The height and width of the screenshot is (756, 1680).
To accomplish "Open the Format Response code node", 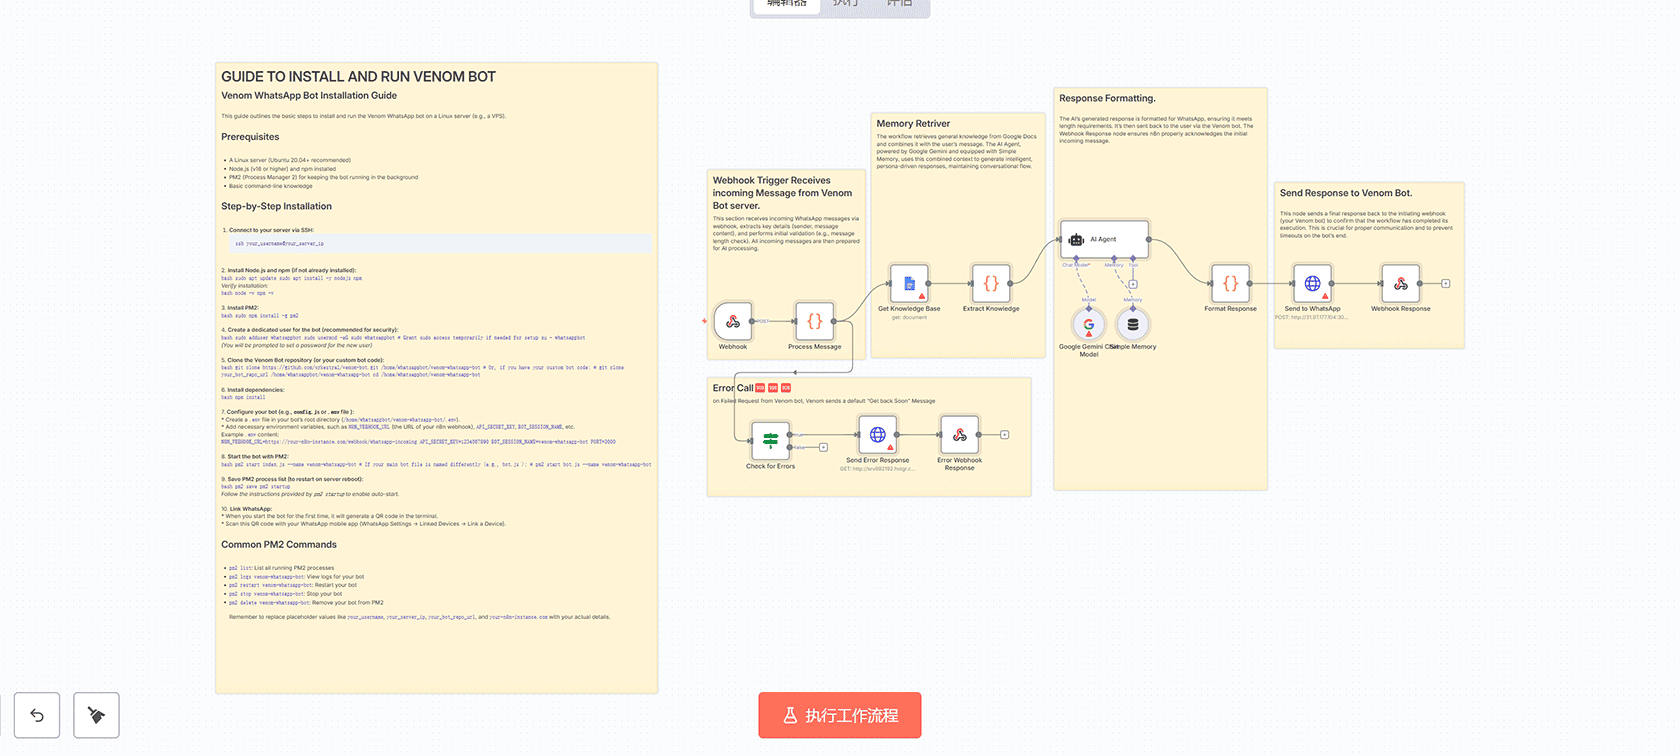I will click(1230, 284).
